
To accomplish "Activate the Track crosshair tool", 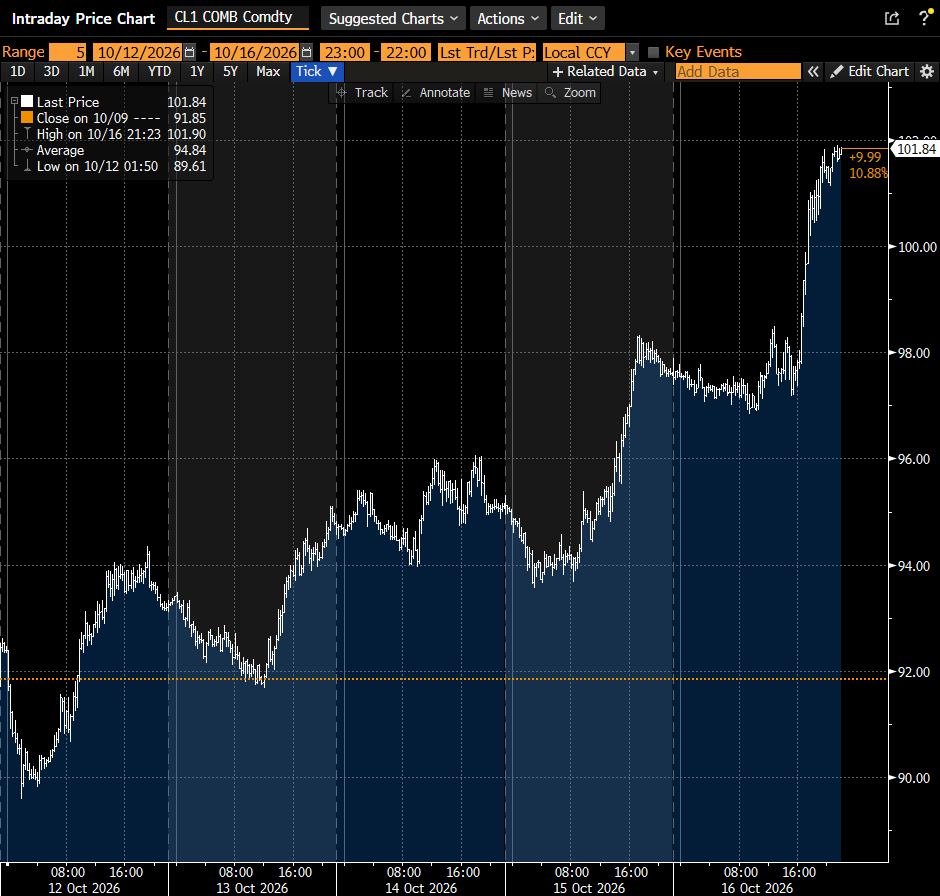I will click(362, 93).
